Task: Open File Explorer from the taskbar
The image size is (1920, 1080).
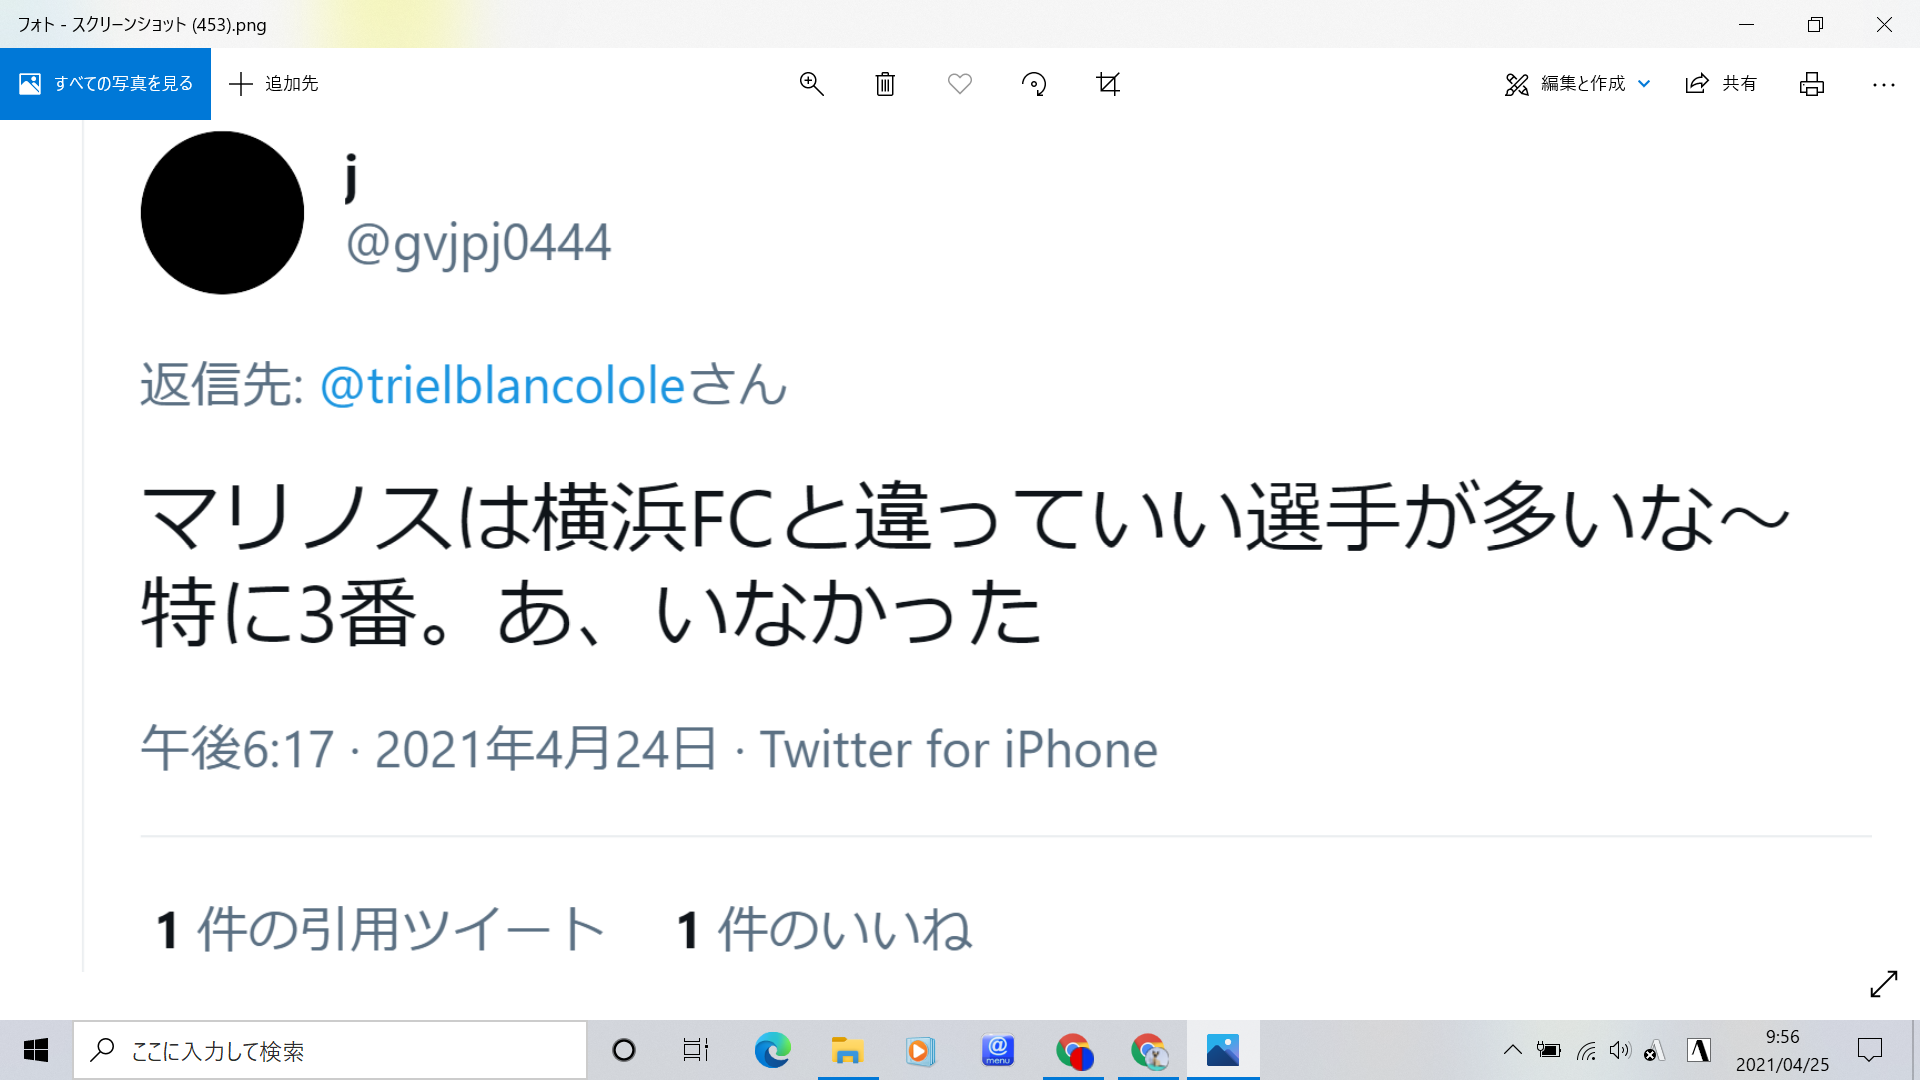Action: click(x=847, y=1050)
